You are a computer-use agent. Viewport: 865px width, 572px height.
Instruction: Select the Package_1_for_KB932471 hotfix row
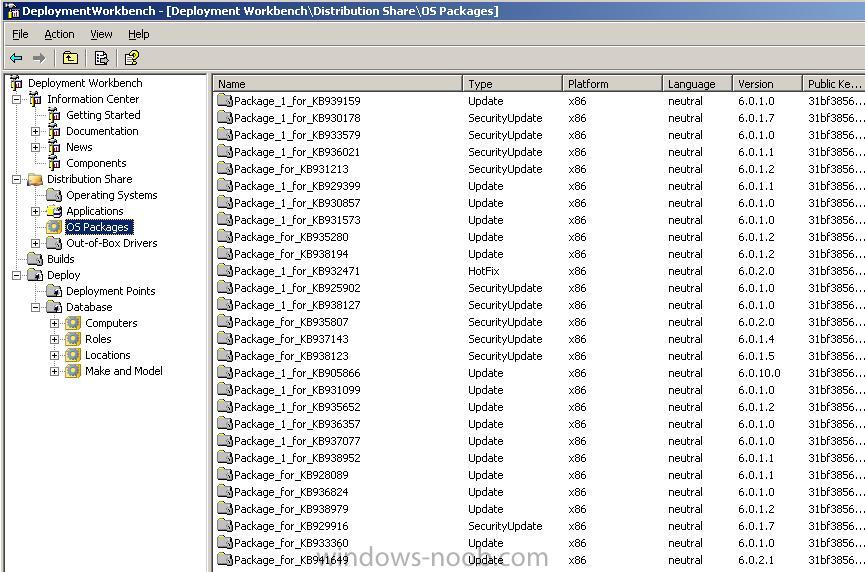[541, 271]
